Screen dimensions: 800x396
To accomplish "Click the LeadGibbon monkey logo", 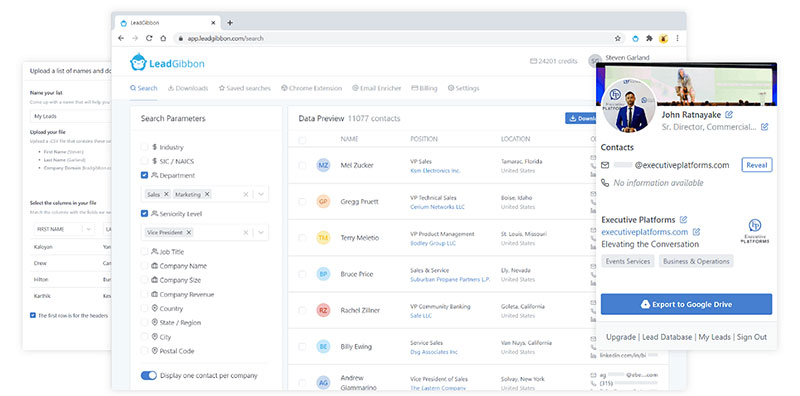I will [138, 62].
